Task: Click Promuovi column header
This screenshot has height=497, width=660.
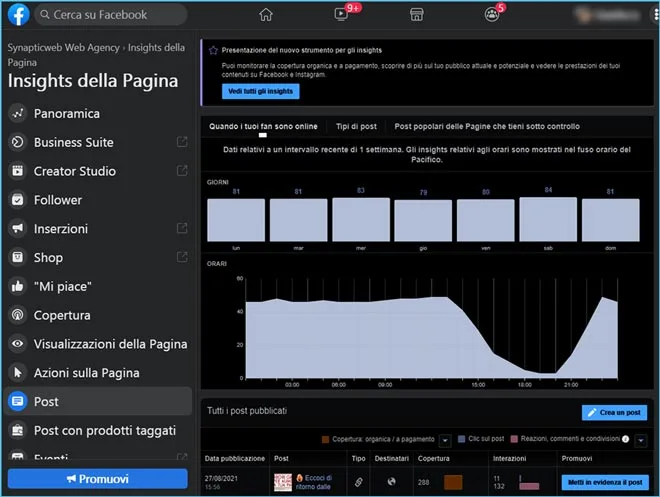Action: [577, 458]
